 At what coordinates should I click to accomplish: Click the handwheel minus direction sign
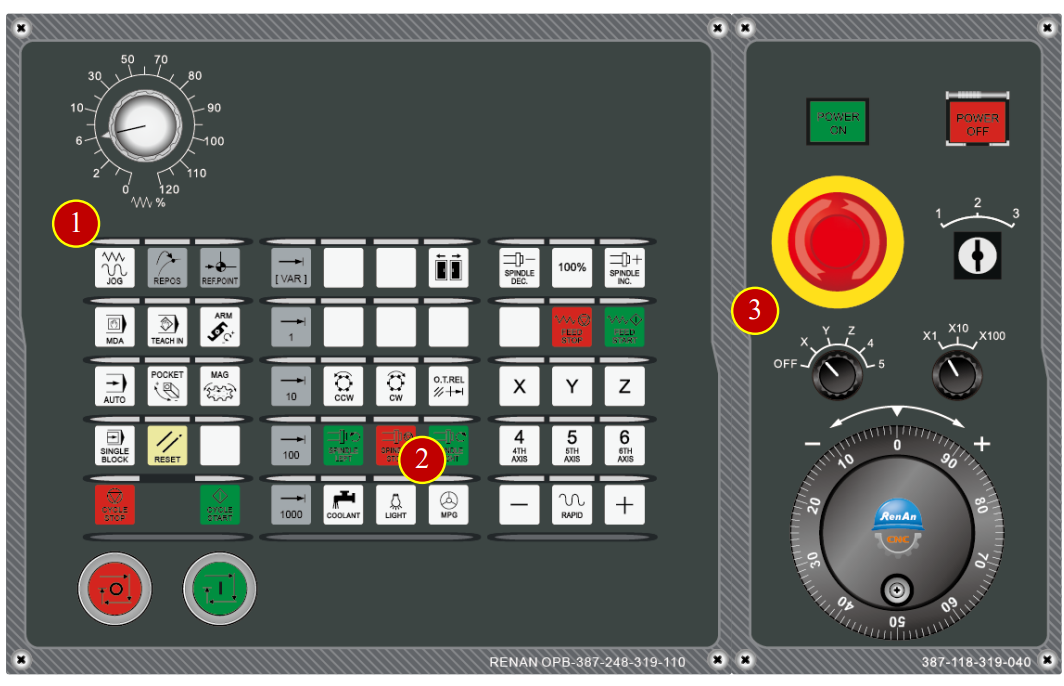812,444
